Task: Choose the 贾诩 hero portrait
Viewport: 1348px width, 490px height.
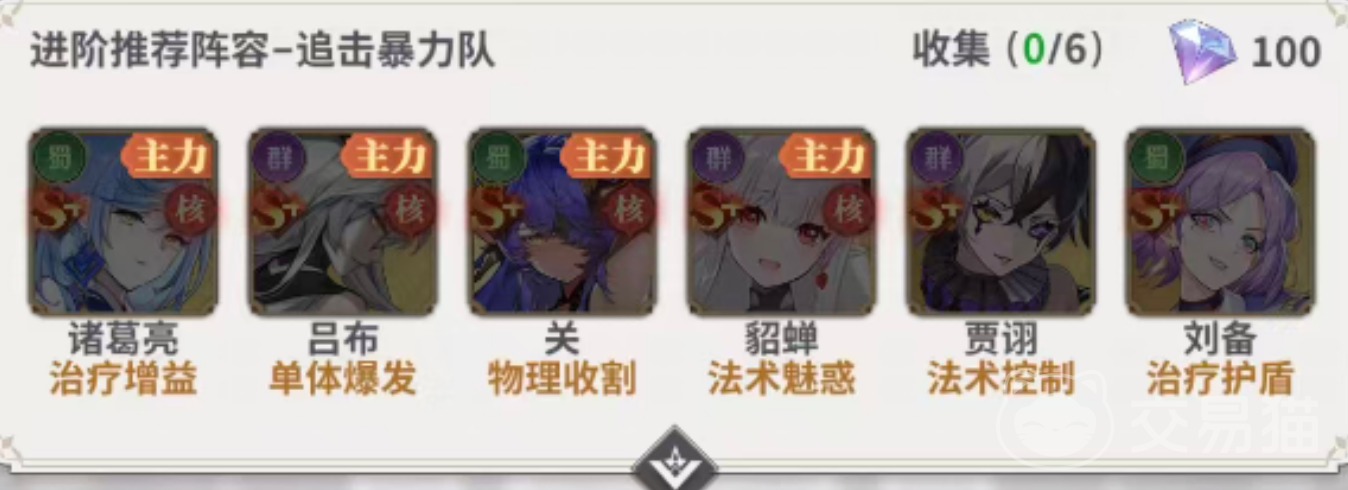Action: tap(1001, 222)
